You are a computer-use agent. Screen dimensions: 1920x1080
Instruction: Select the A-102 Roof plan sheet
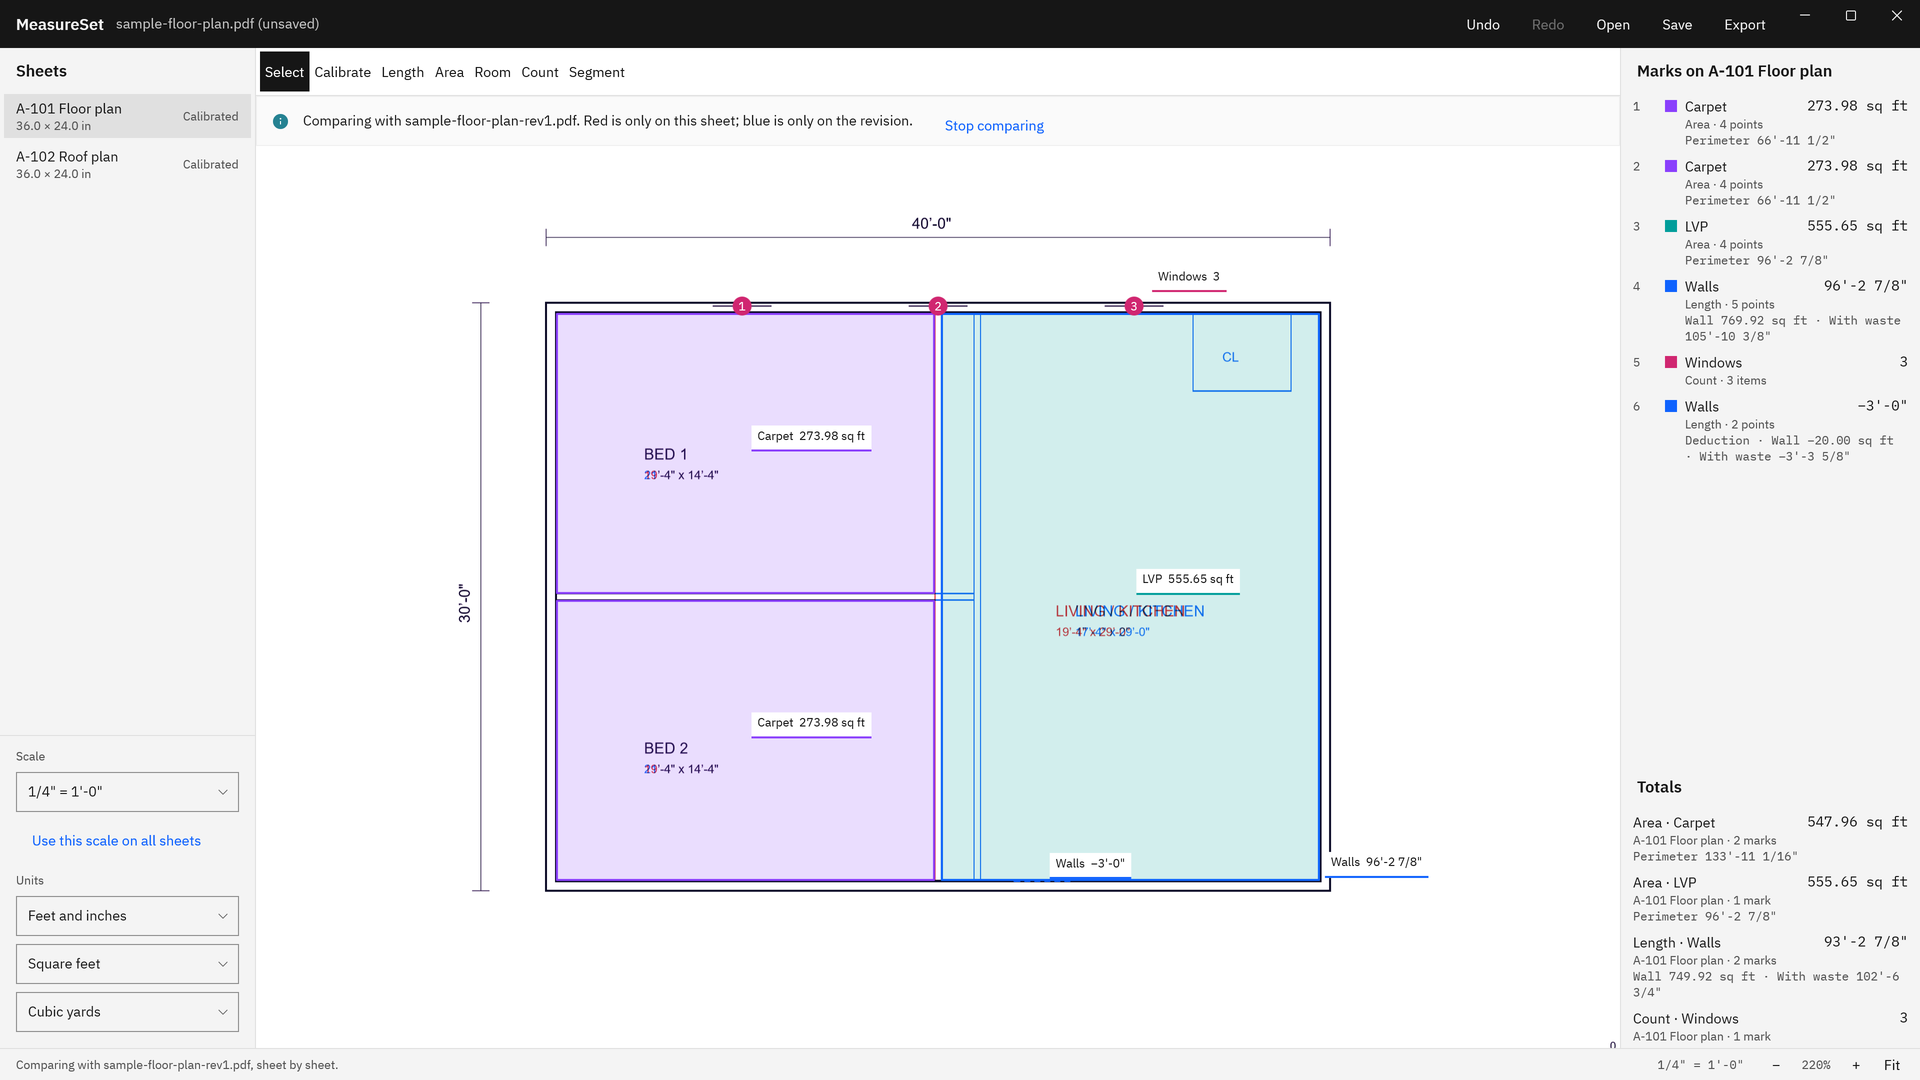pos(127,164)
